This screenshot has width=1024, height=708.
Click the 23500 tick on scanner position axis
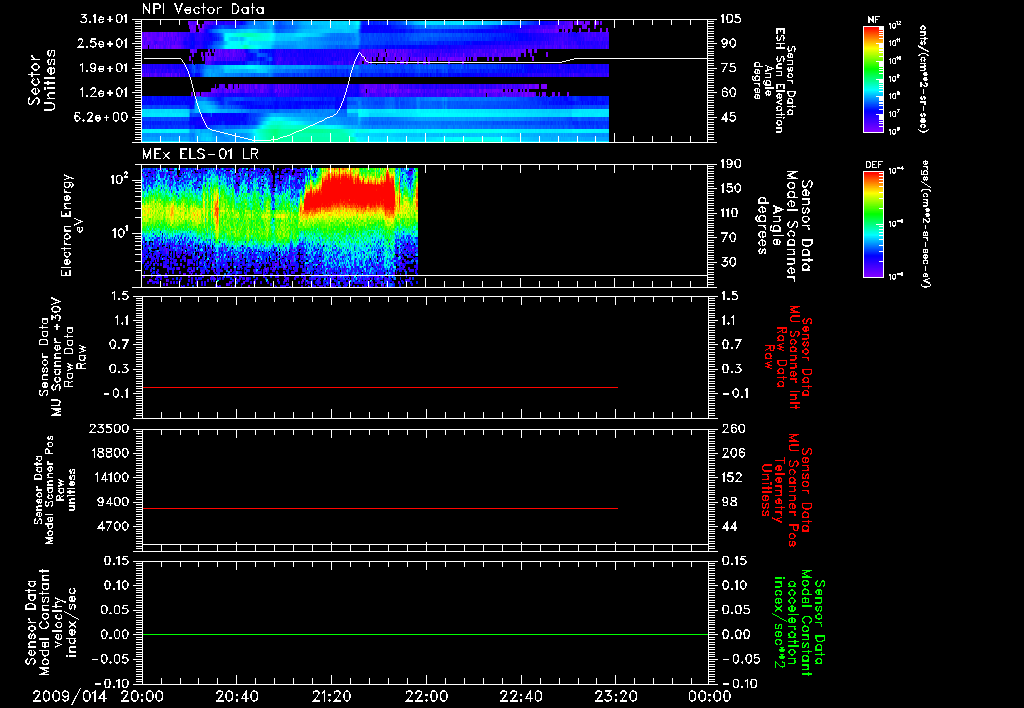pos(110,429)
